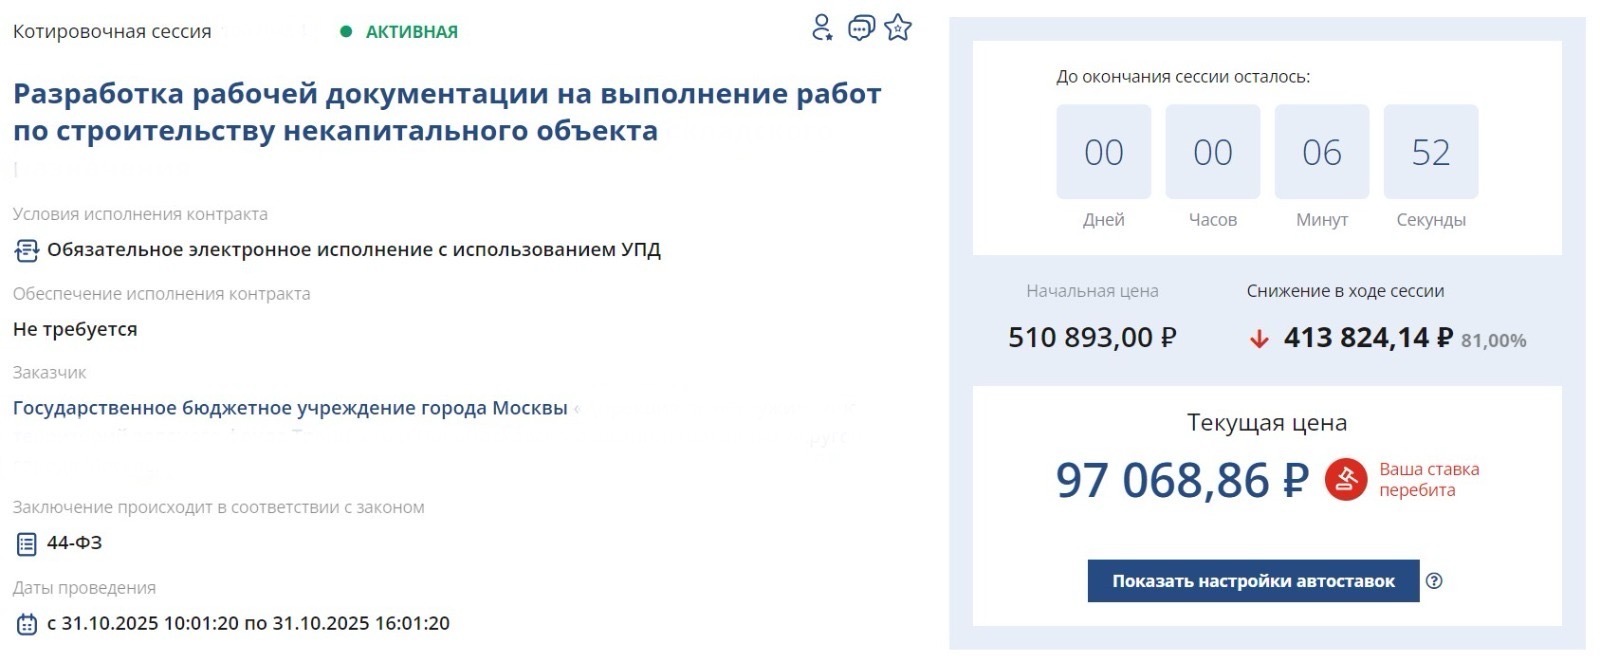
Task: Click the user profile icon with star
Action: pyautogui.click(x=821, y=28)
